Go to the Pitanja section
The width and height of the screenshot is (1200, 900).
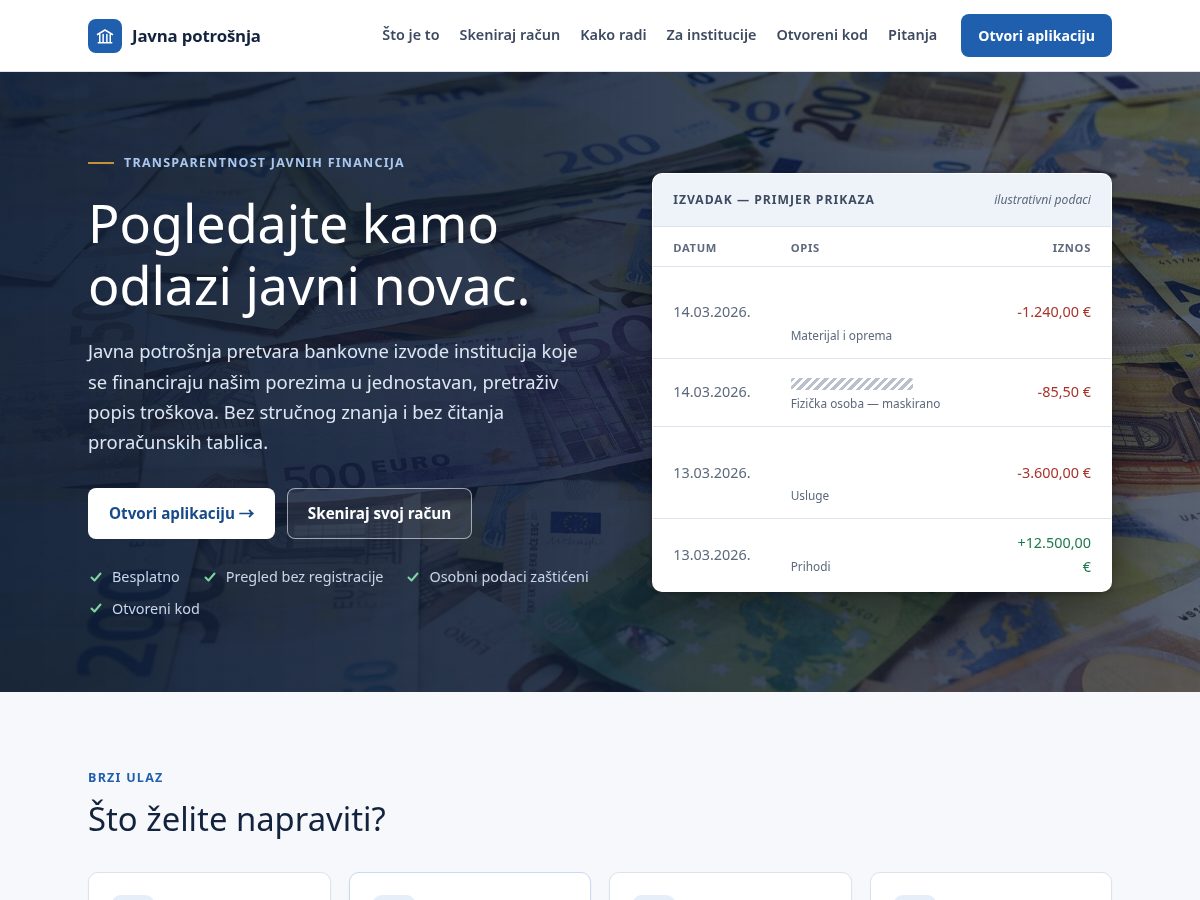point(912,35)
